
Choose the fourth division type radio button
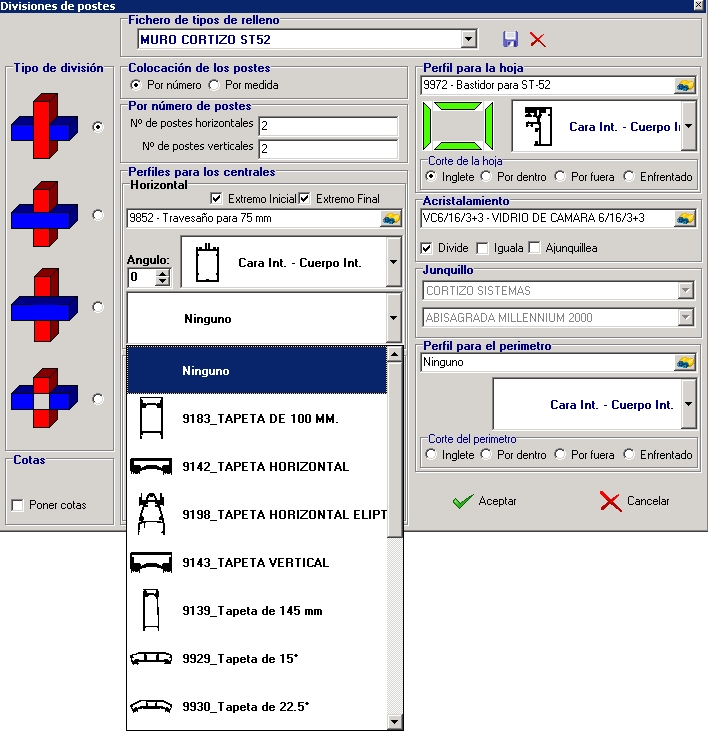98,399
